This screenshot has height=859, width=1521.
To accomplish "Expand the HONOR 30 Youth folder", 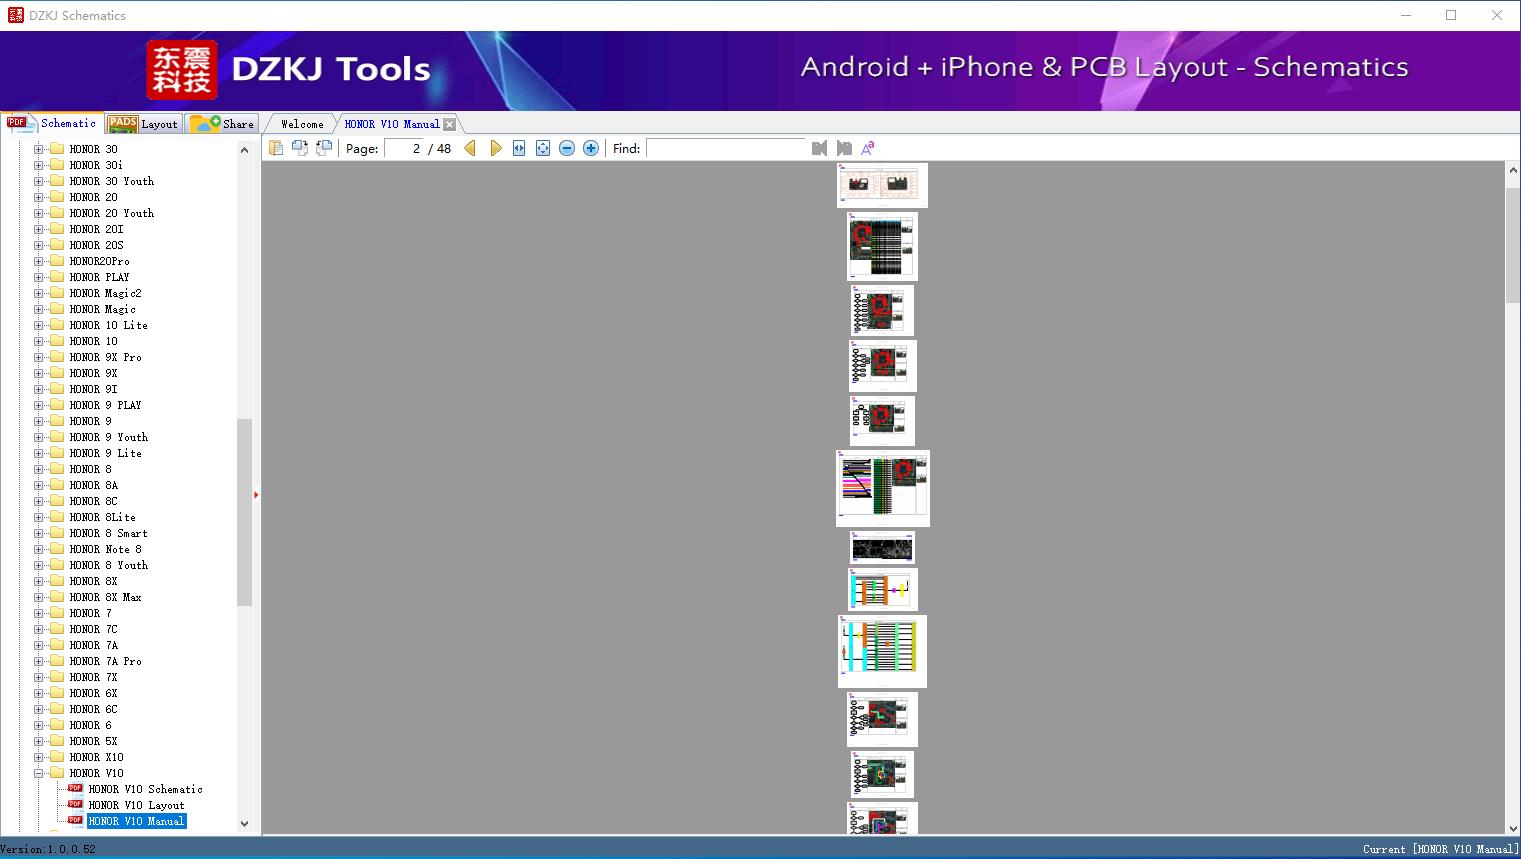I will point(38,181).
